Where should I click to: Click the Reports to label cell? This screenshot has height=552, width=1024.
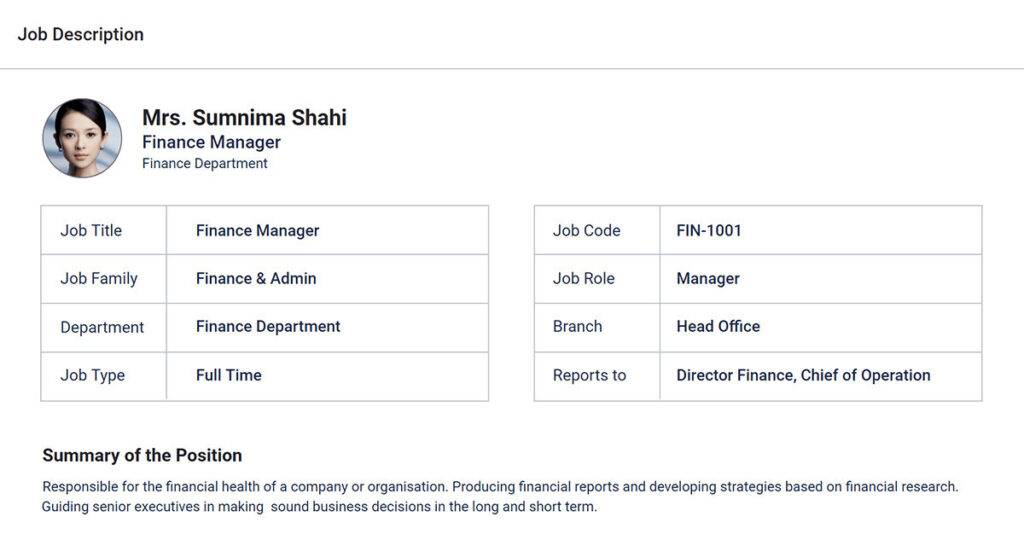coord(589,375)
